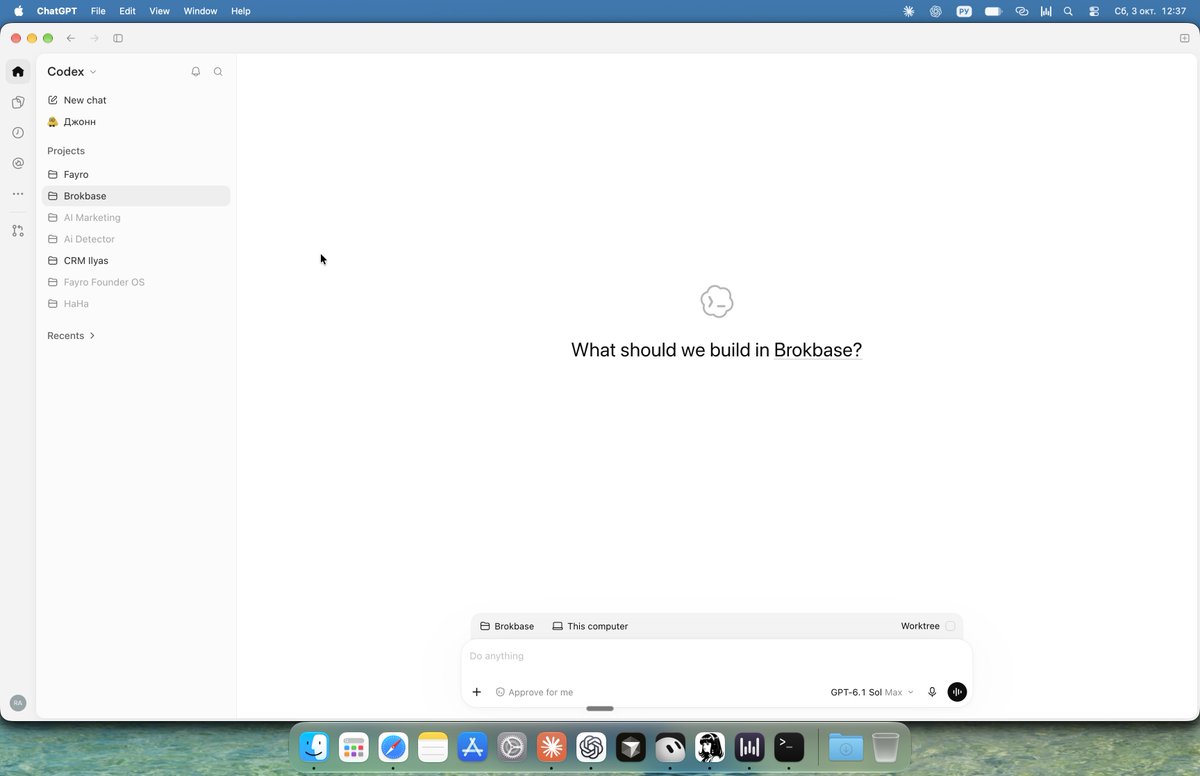Go back with the left arrow
The image size is (1200, 776).
point(70,38)
